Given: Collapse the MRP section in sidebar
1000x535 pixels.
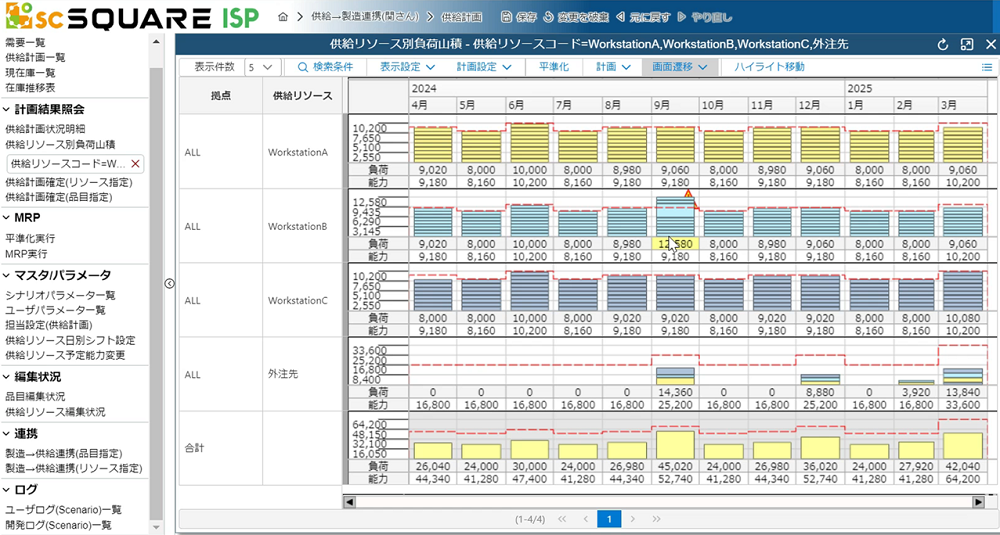Looking at the screenshot, I should [x=7, y=218].
